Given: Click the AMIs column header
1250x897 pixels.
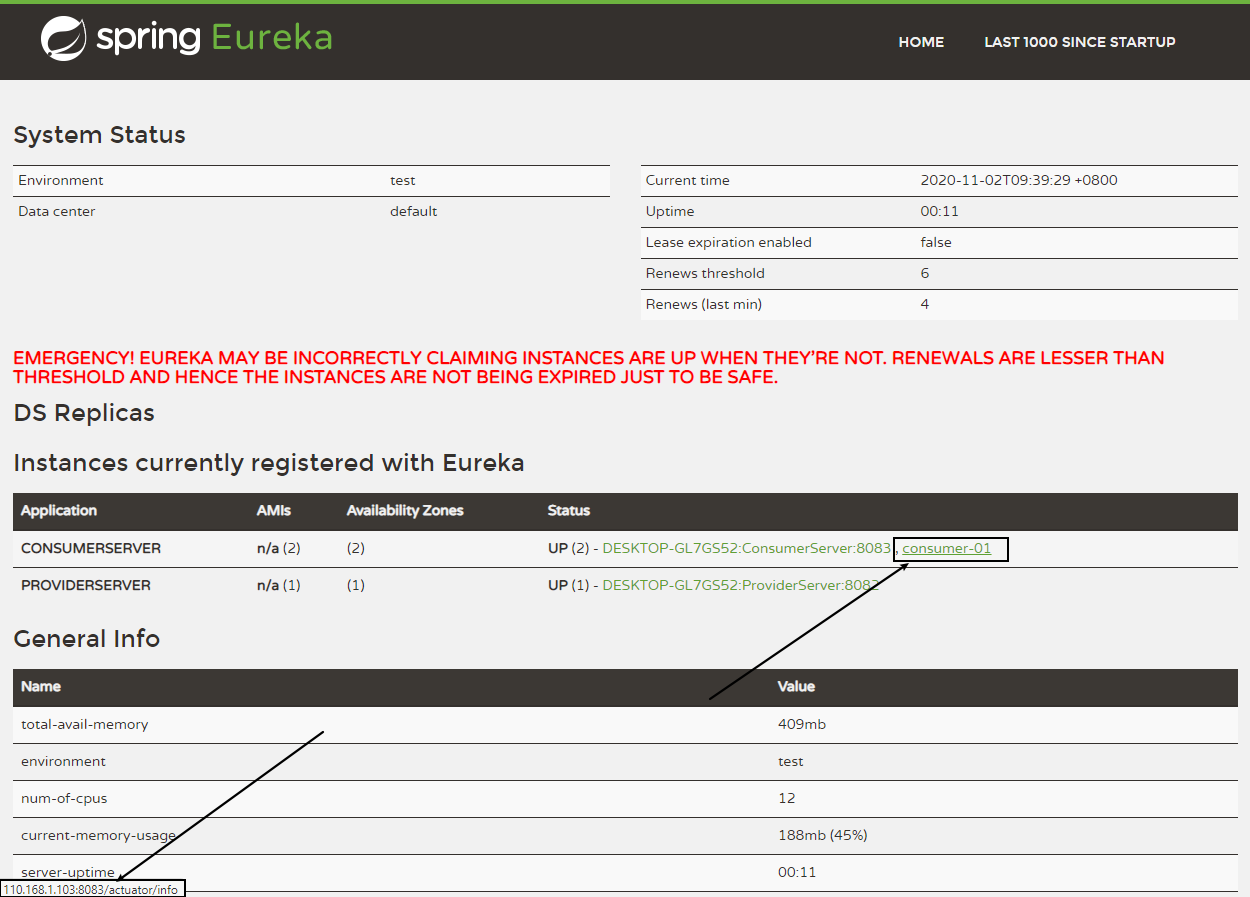Looking at the screenshot, I should [x=274, y=510].
